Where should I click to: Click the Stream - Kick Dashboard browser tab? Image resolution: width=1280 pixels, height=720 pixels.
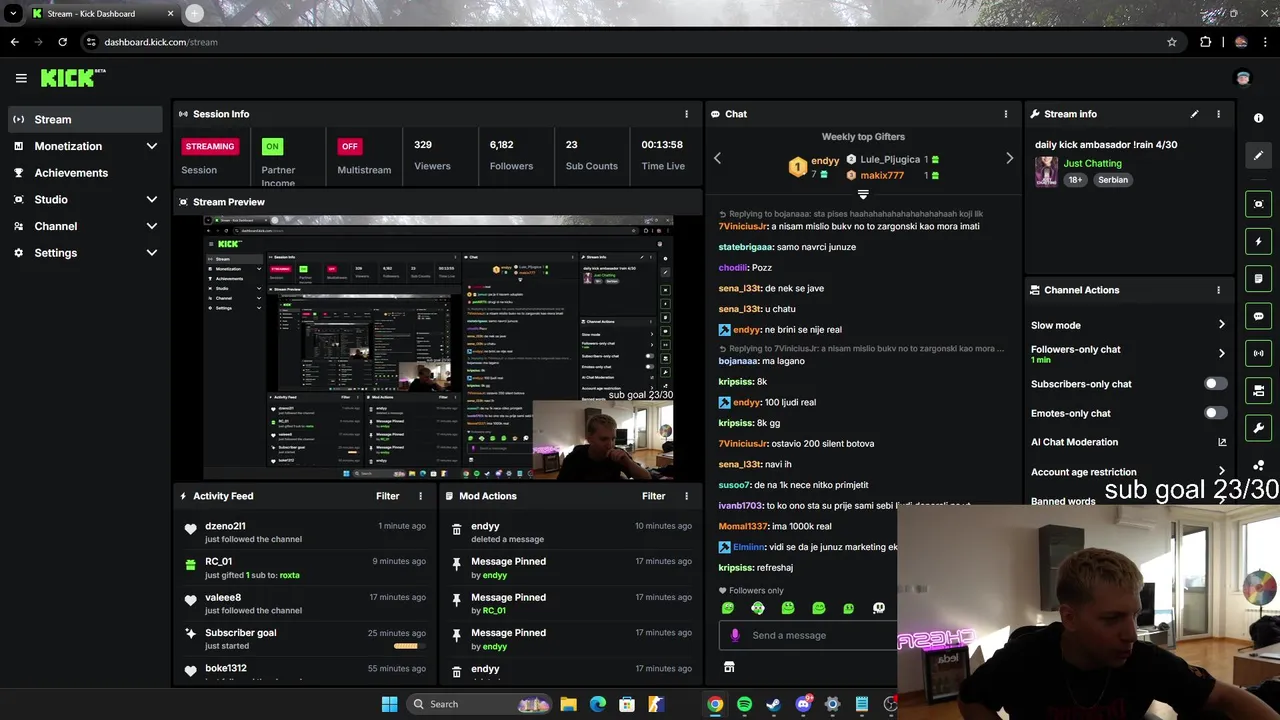[102, 14]
